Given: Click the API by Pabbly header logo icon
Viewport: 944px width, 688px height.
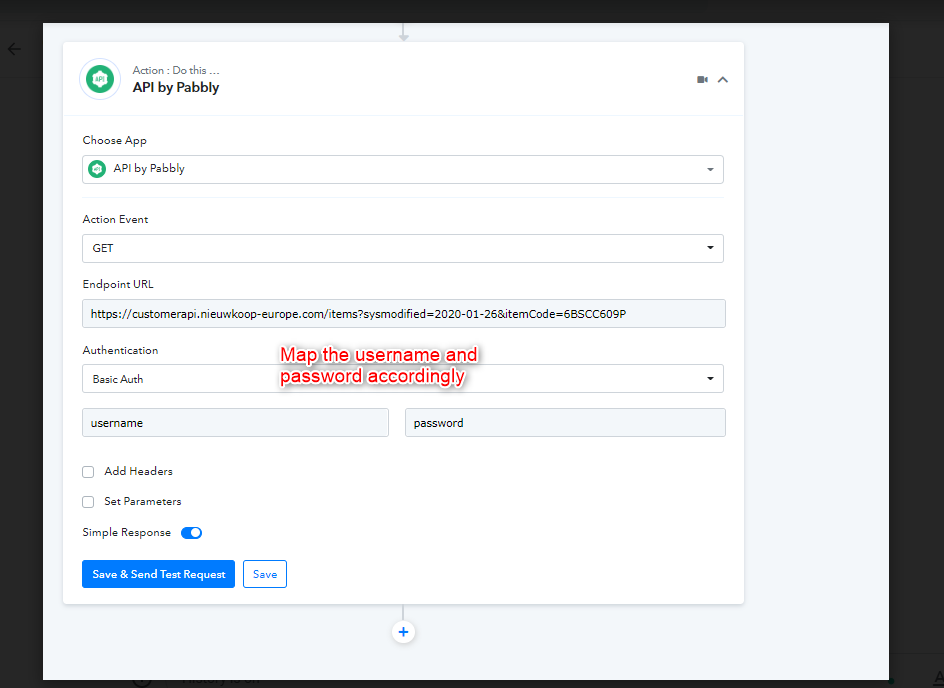Looking at the screenshot, I should pos(100,79).
